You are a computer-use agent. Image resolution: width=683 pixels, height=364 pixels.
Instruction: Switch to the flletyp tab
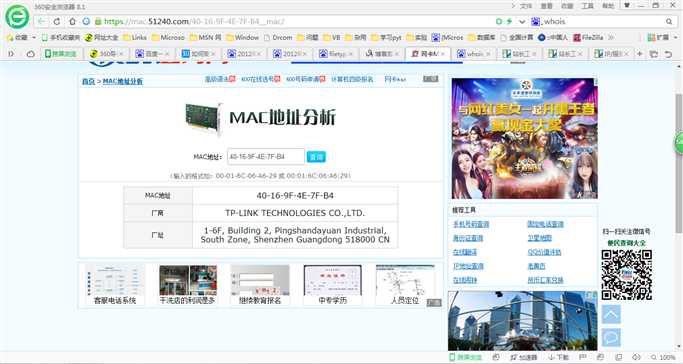[335, 54]
